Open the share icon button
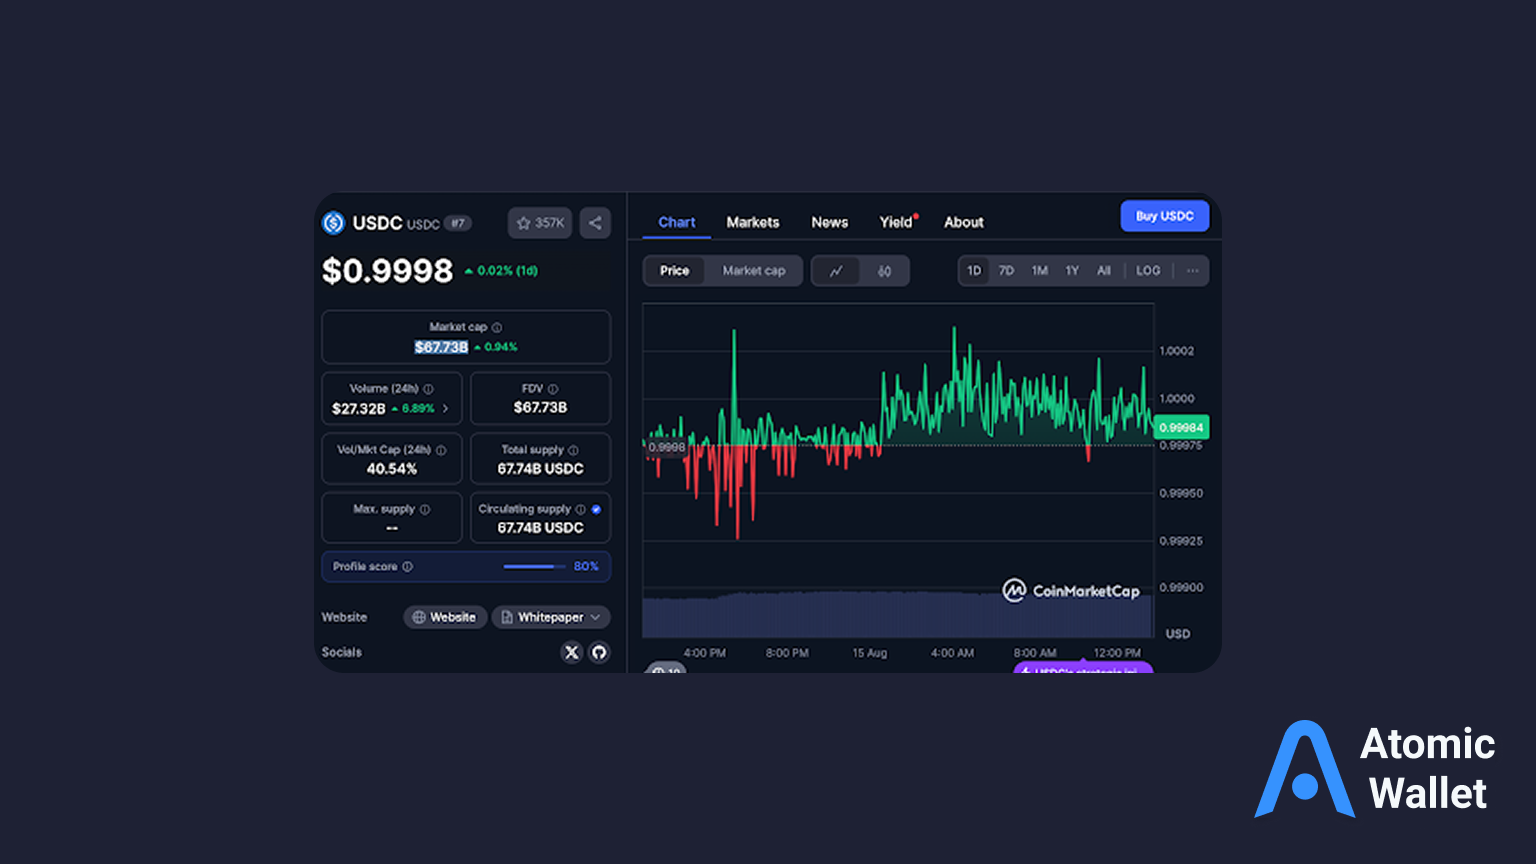 (595, 223)
